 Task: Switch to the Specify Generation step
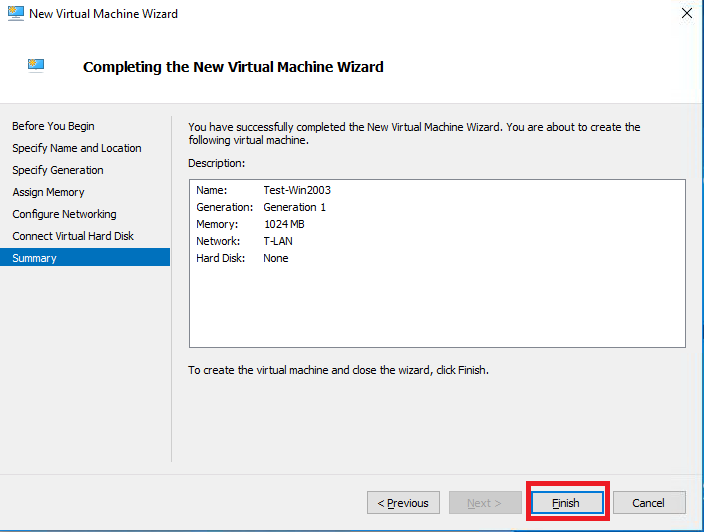point(58,170)
